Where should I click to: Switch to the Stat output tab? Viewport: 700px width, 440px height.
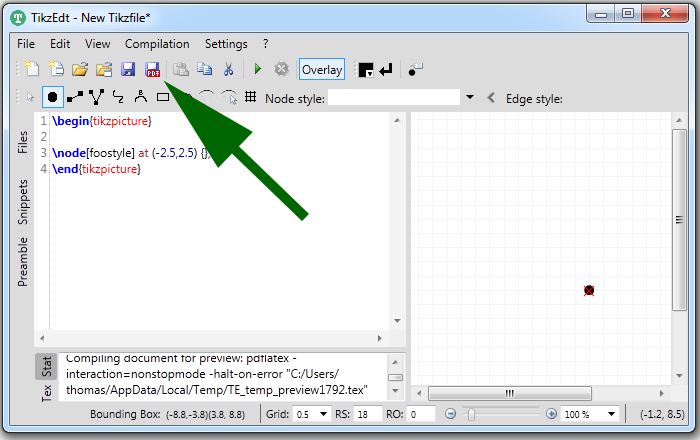pyautogui.click(x=46, y=366)
